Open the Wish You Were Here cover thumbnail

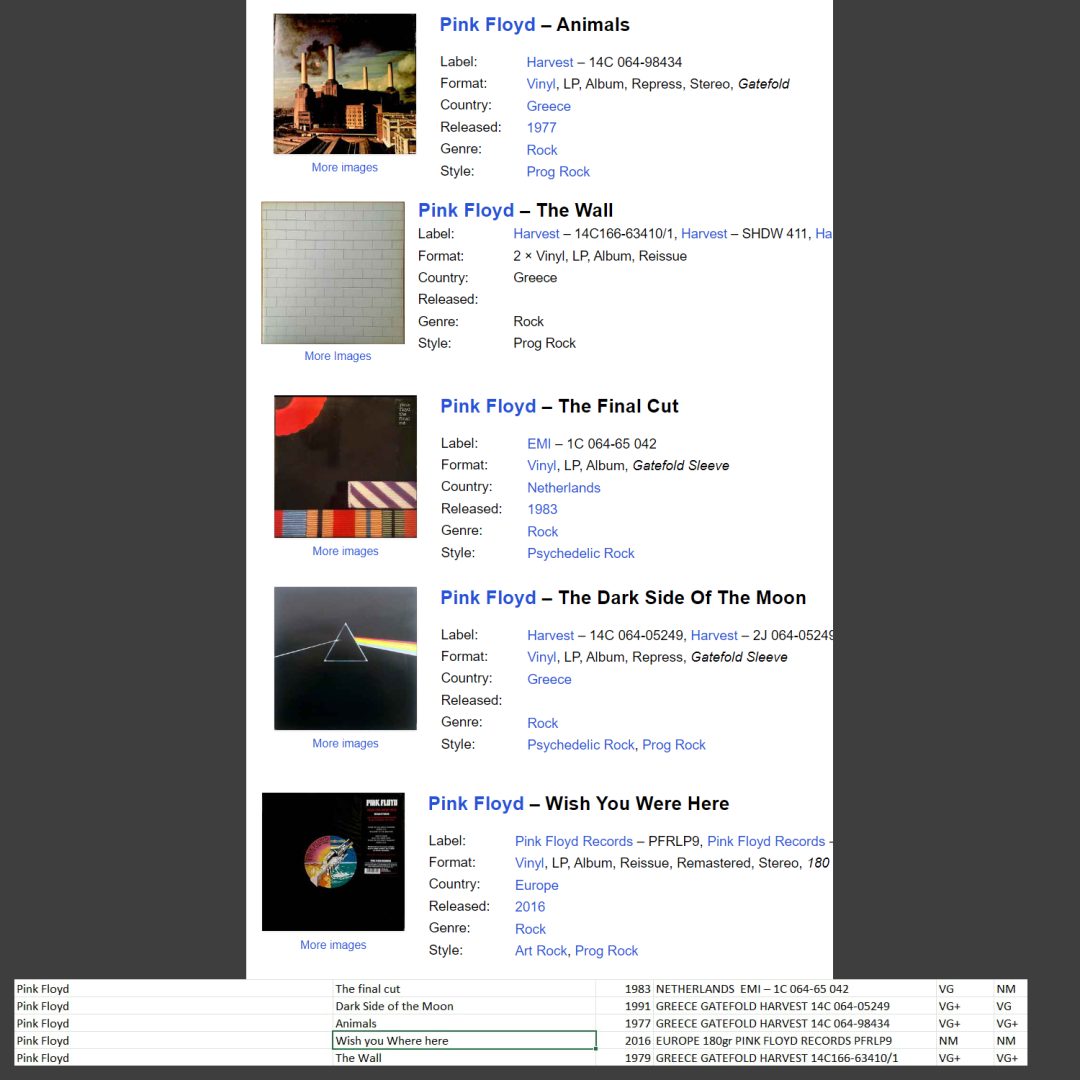[x=333, y=862]
